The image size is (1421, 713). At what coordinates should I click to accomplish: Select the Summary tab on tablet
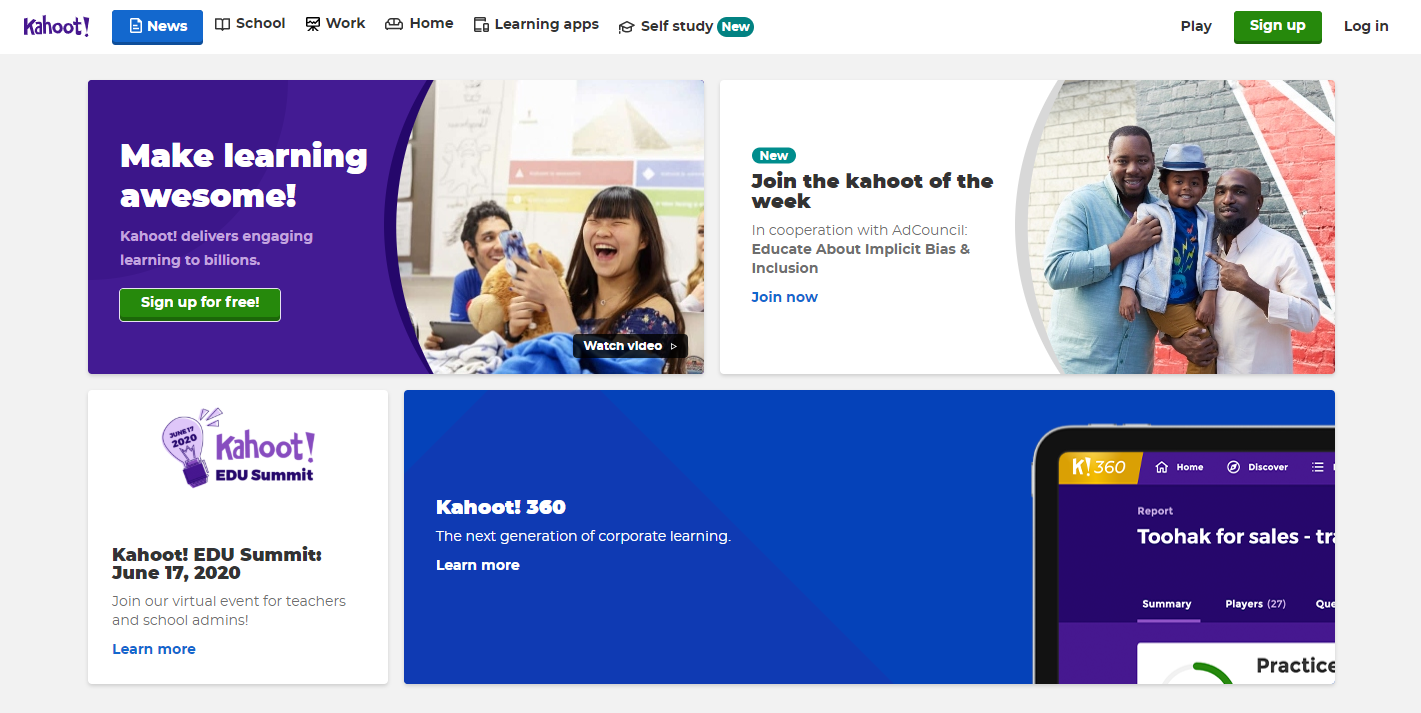click(x=1167, y=604)
